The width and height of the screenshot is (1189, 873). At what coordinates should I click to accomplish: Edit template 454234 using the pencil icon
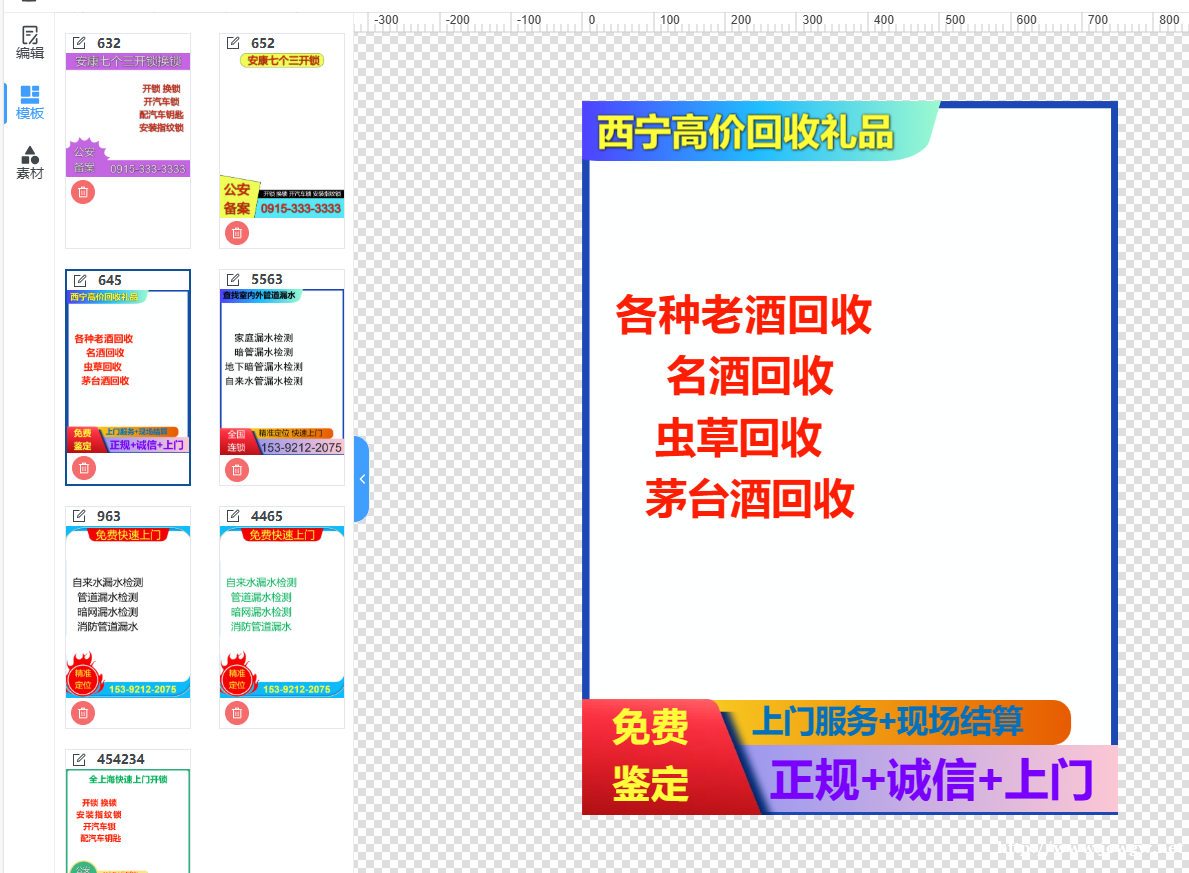click(x=80, y=758)
